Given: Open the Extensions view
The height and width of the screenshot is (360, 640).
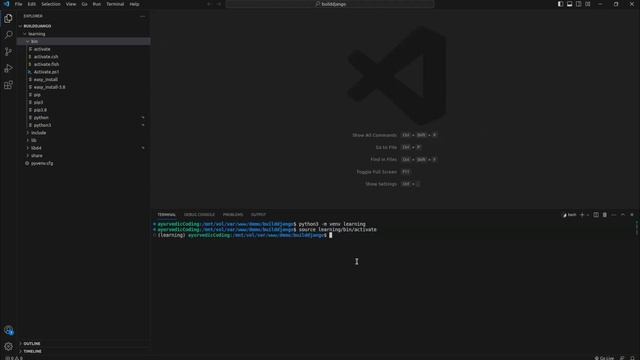Looking at the screenshot, I should (x=8, y=85).
